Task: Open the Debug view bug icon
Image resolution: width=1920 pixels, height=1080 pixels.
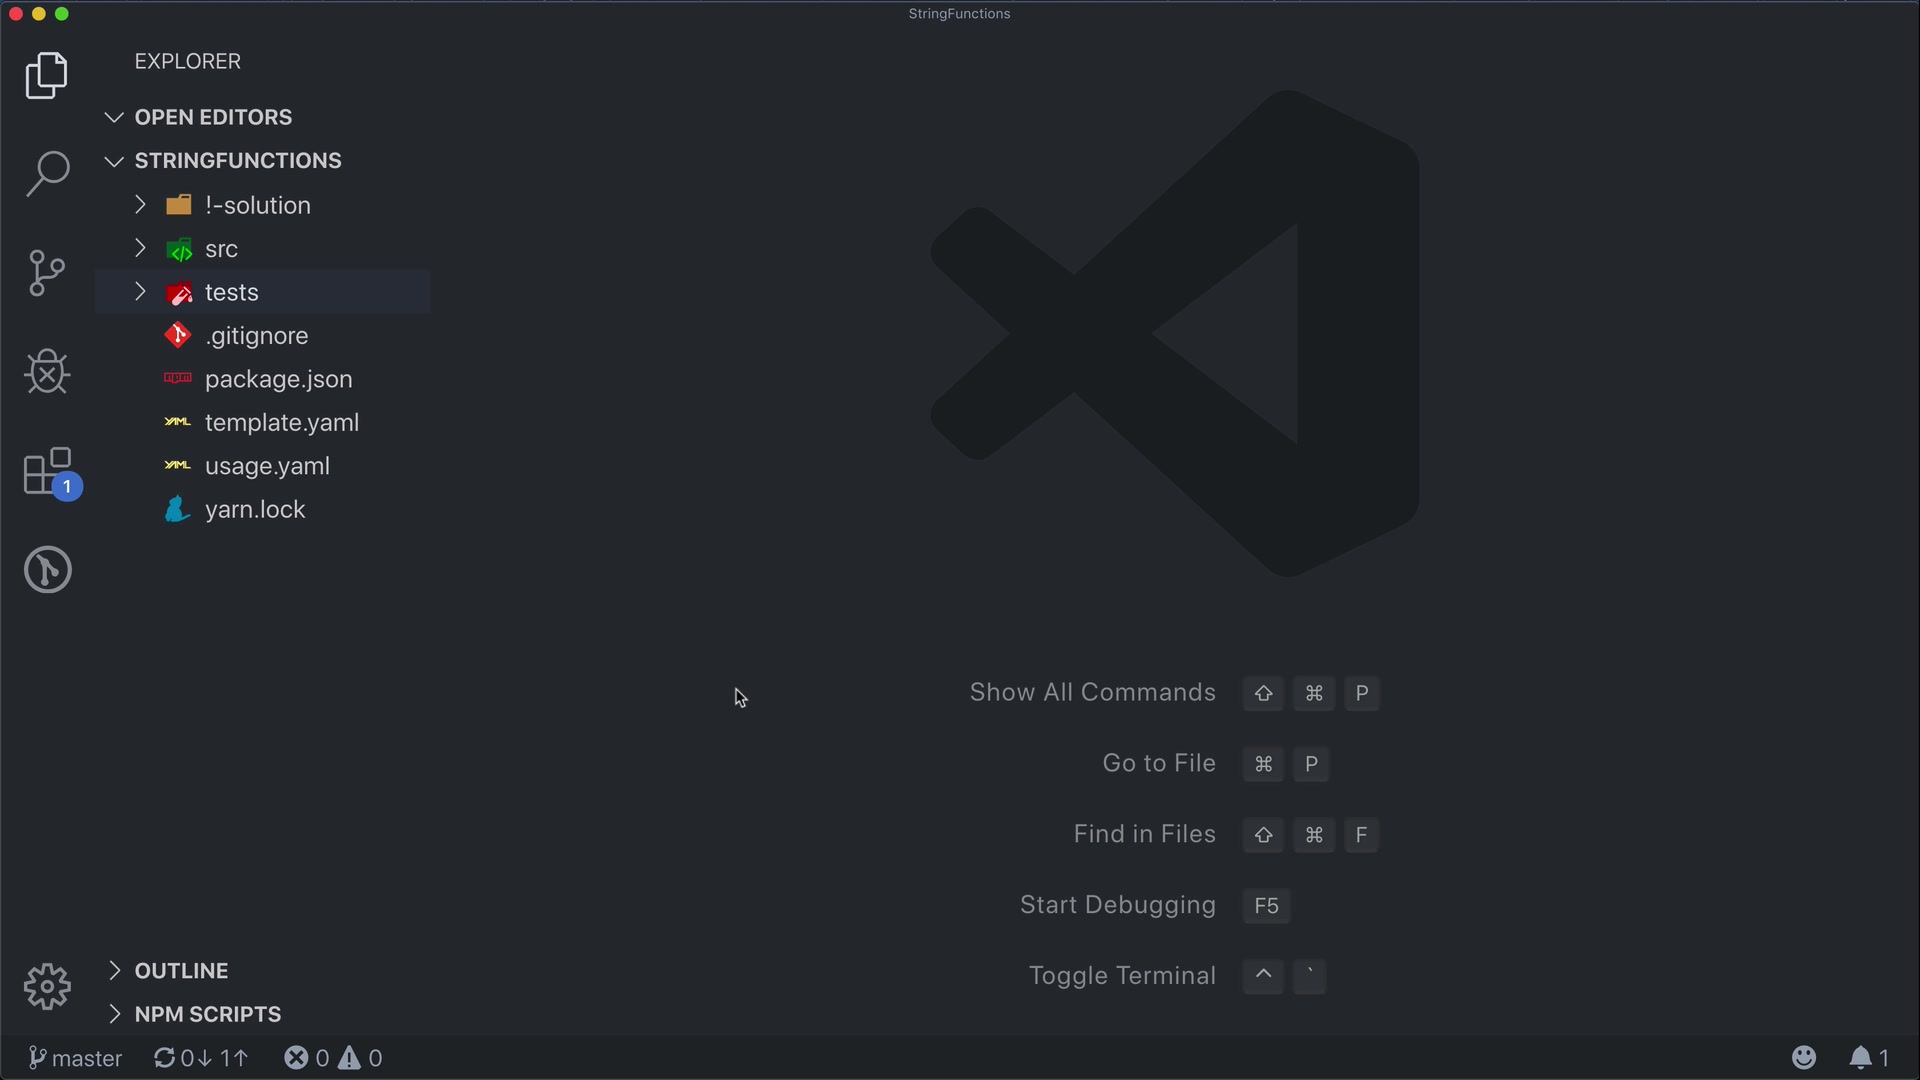Action: point(47,372)
